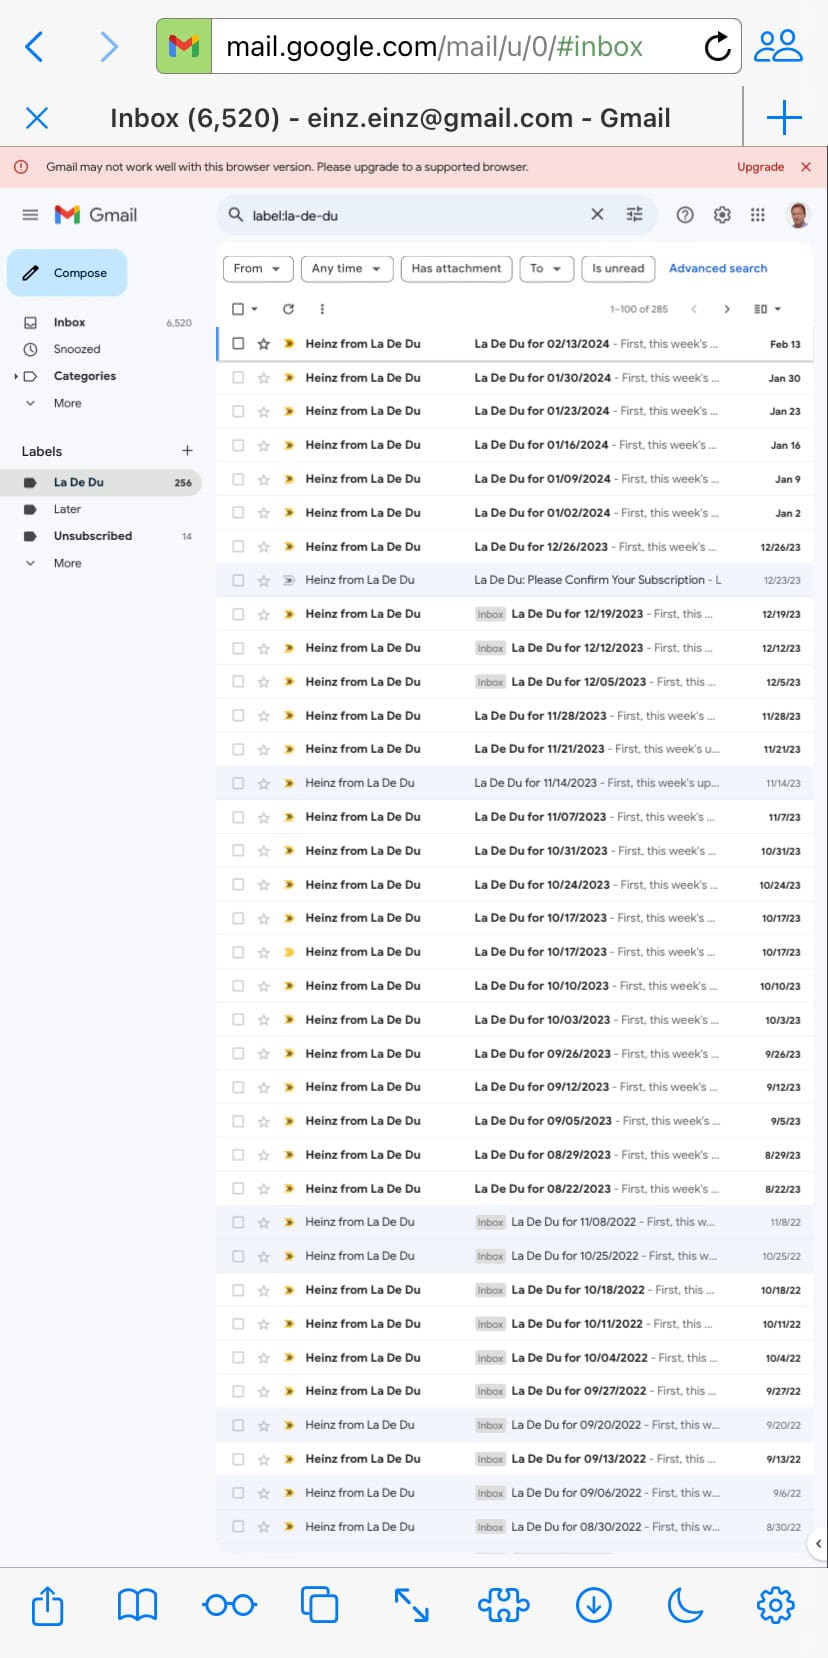The width and height of the screenshot is (828, 1658).
Task: Open the Advanced search link
Action: tap(718, 268)
